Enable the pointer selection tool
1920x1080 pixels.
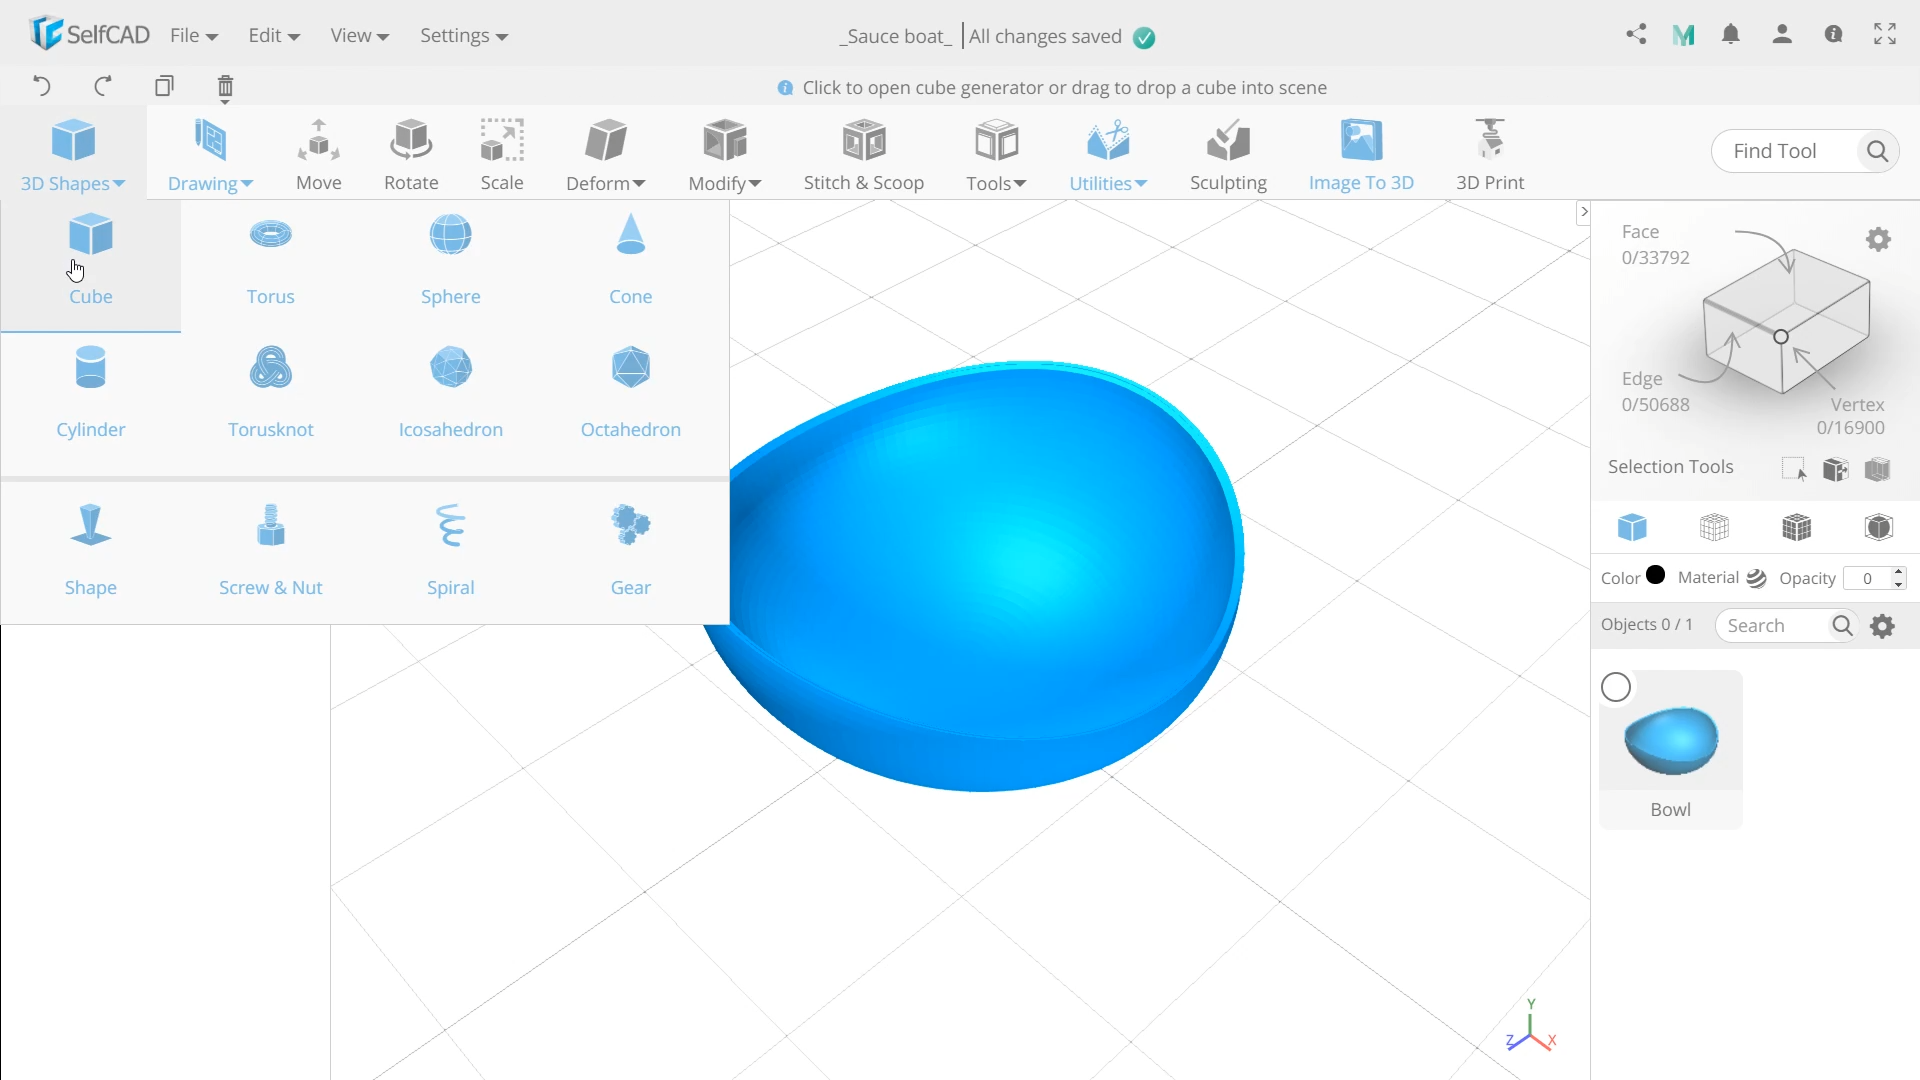[x=1794, y=469]
